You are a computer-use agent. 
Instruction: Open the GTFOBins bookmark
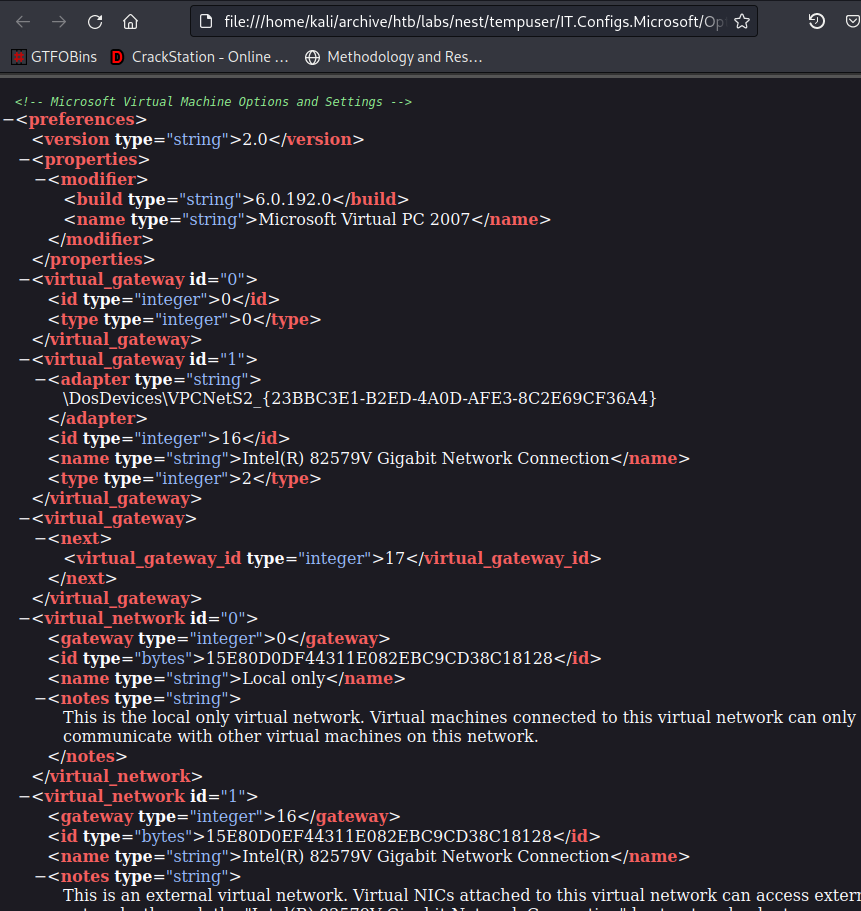[54, 57]
